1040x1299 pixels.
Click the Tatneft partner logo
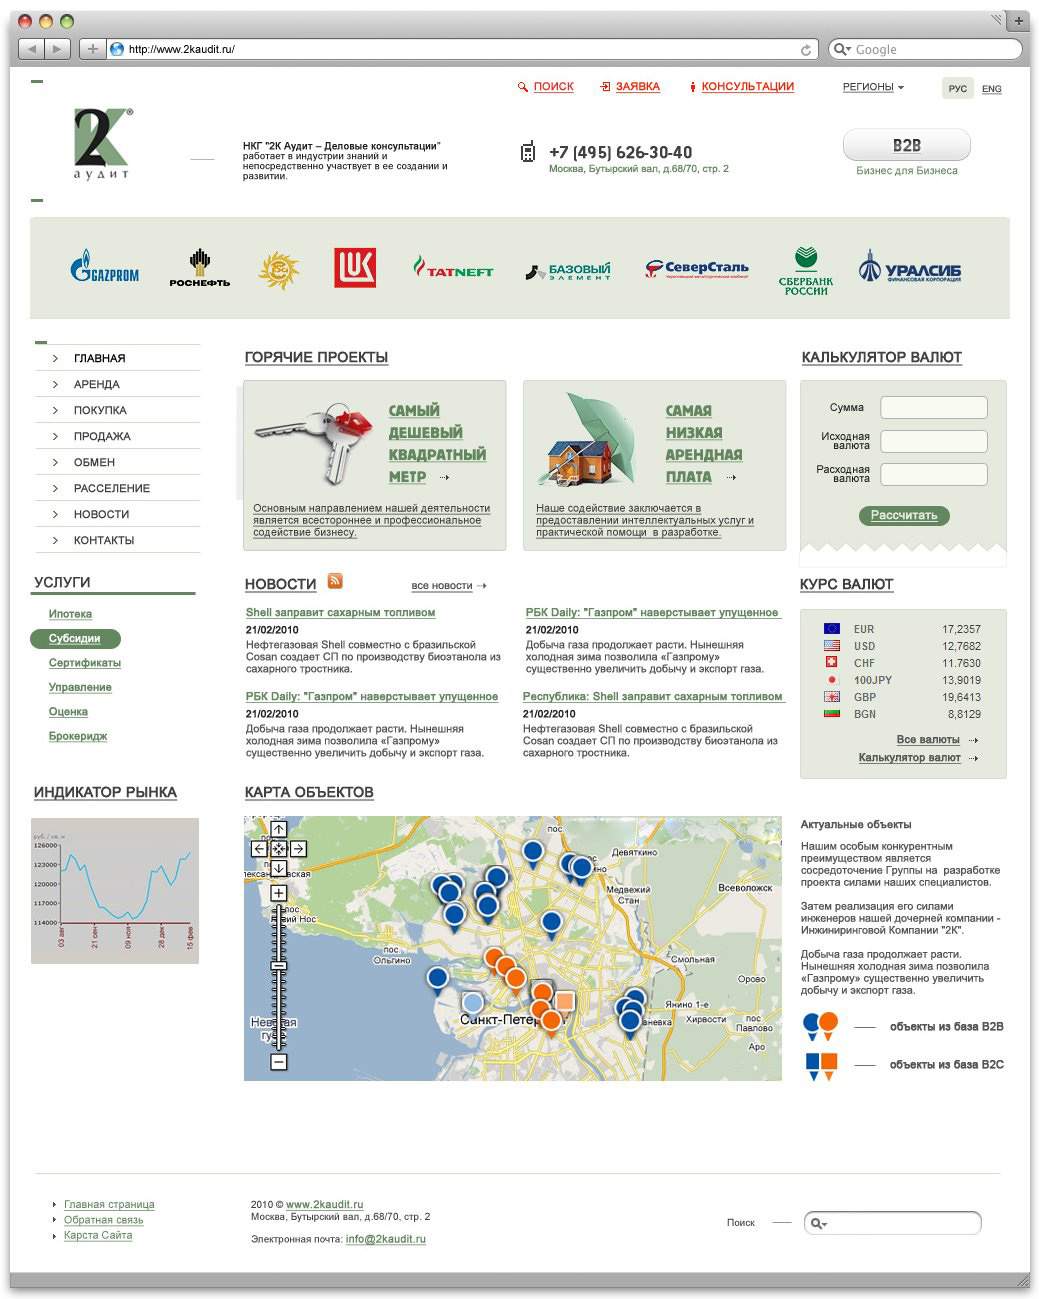click(453, 268)
